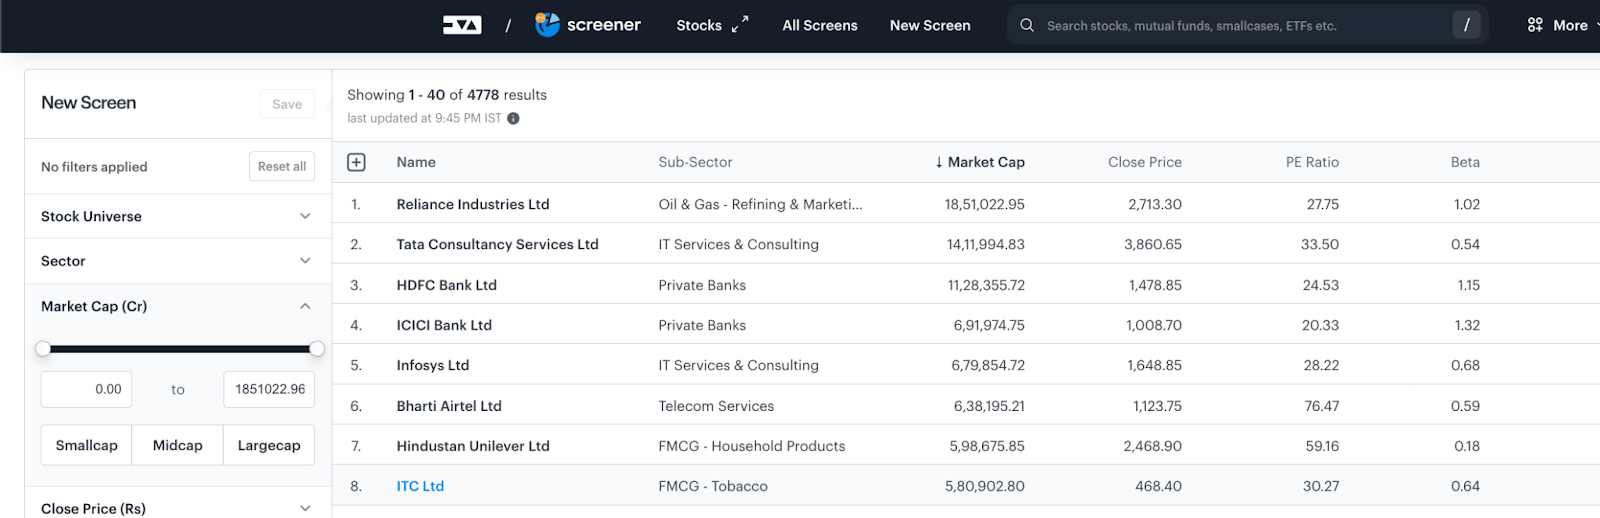Click the right Market Cap slider handle
1600x518 pixels.
pyautogui.click(x=317, y=349)
